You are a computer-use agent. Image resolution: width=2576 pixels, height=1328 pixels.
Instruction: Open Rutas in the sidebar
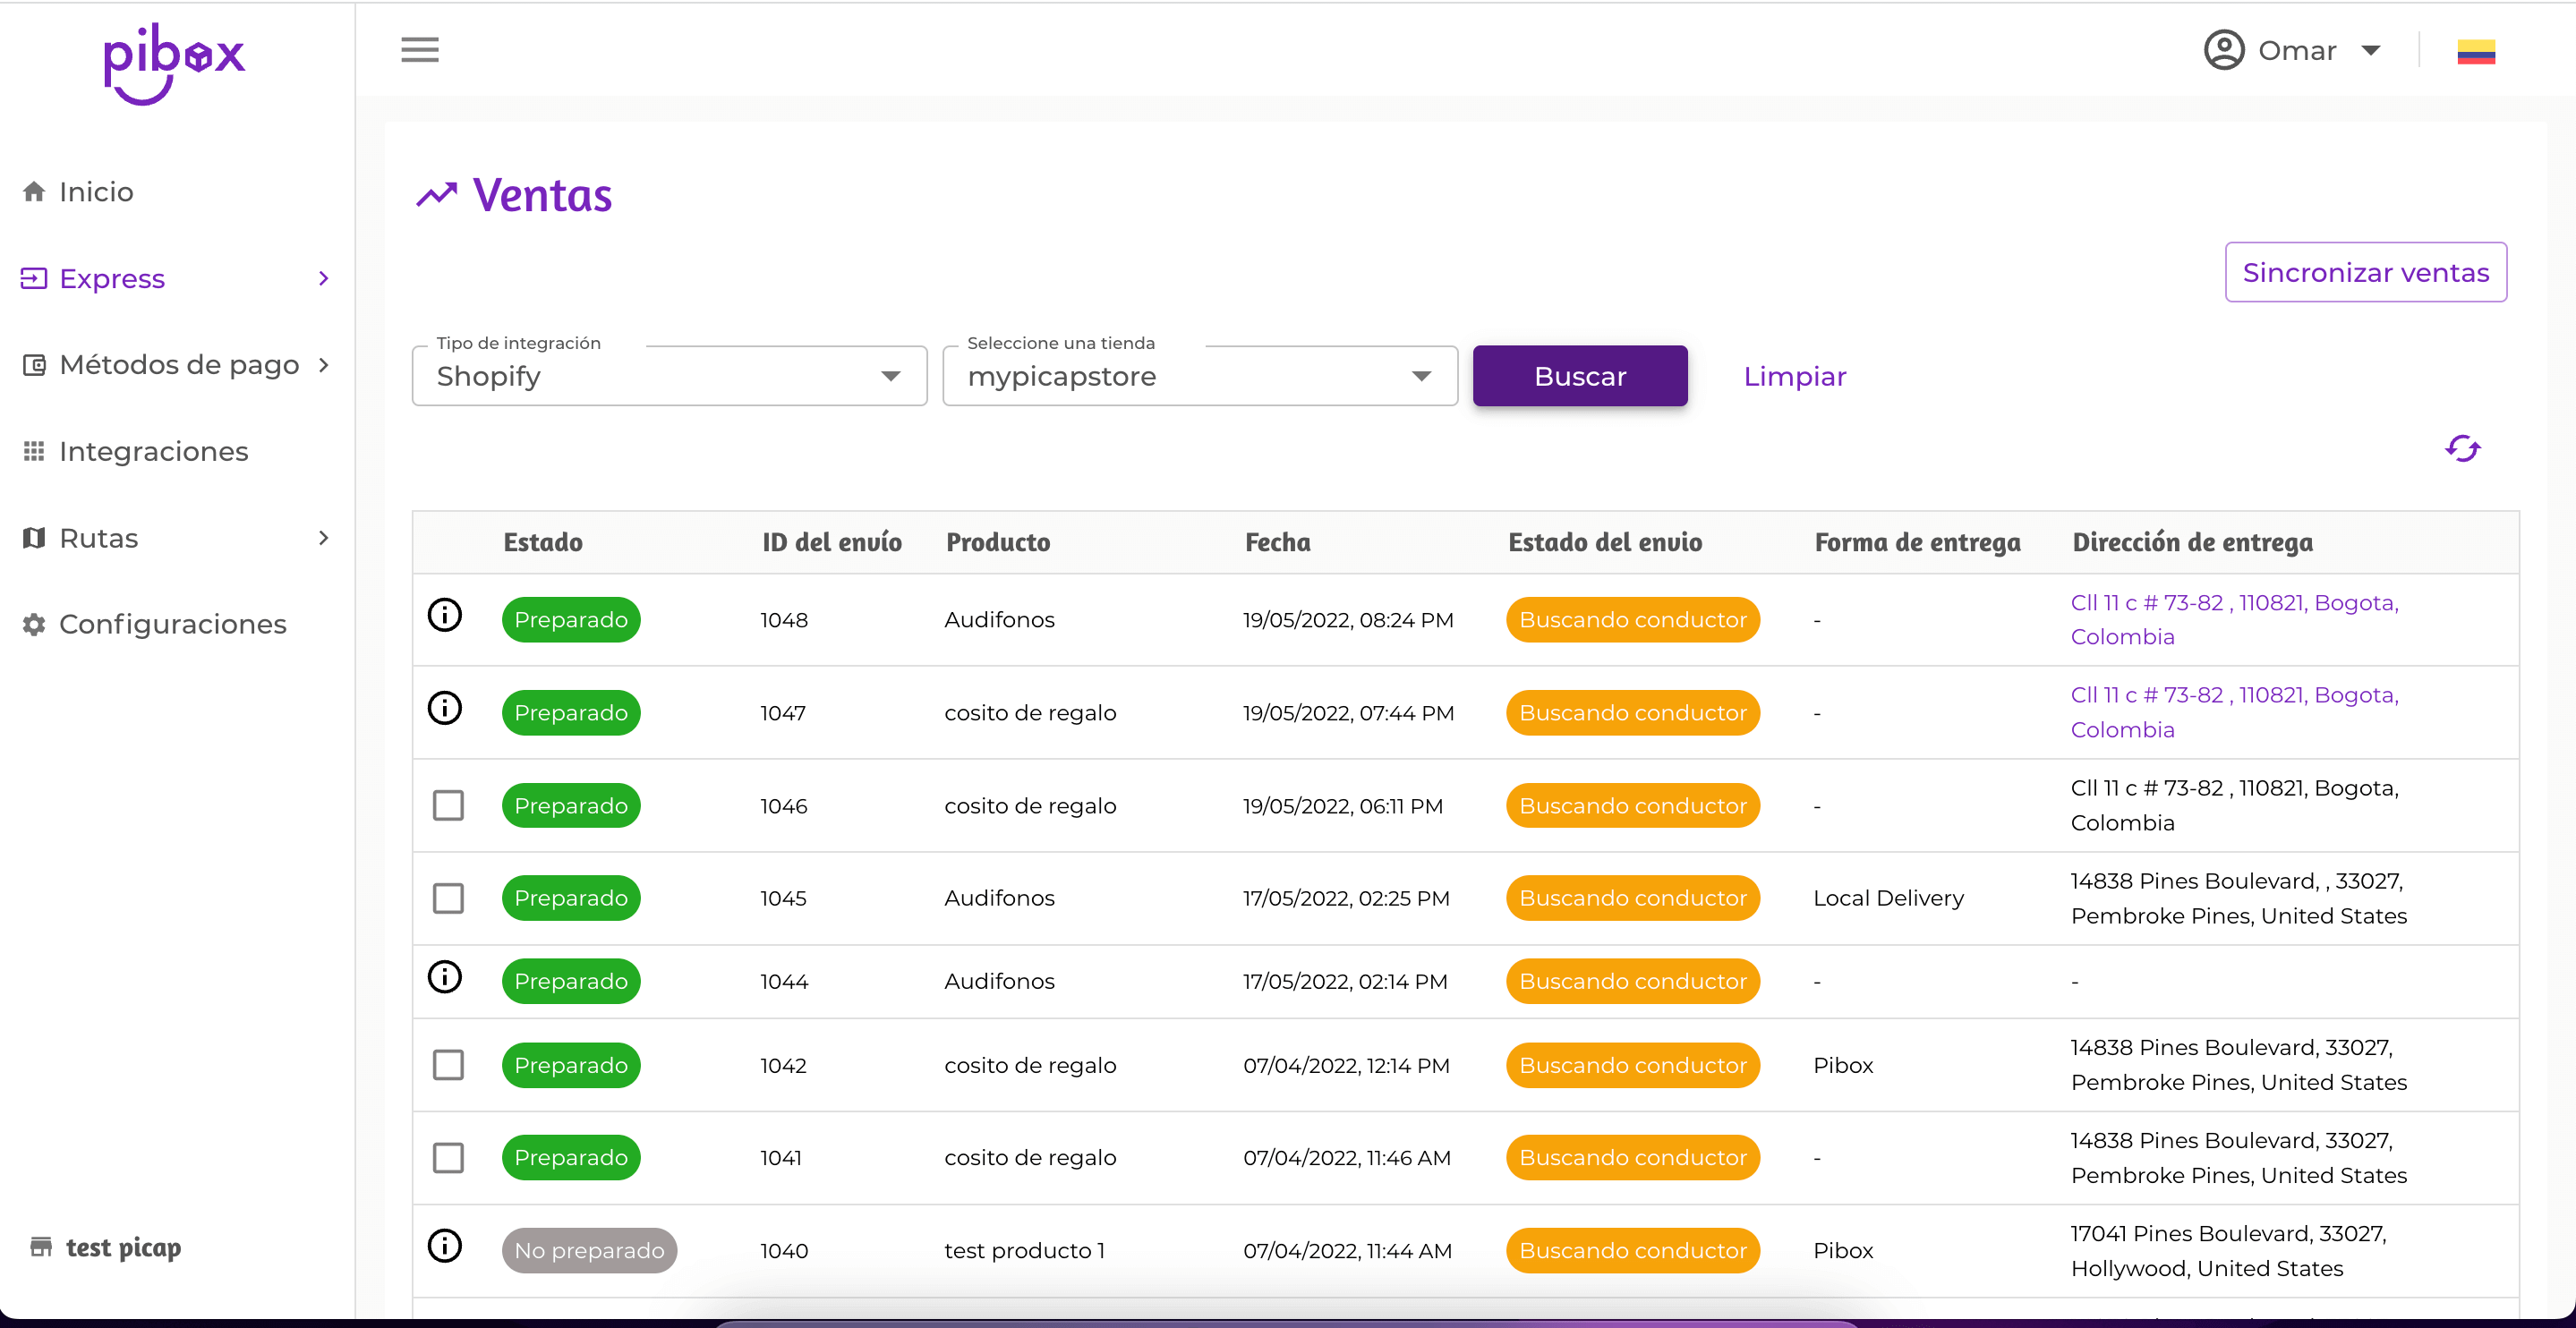[98, 538]
